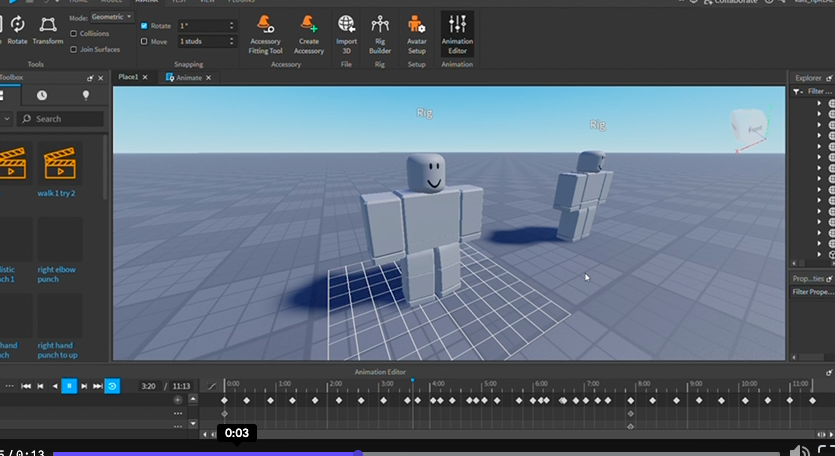This screenshot has width=835, height=456.
Task: Click the Rotate 1° increment stepper
Action: [x=231, y=26]
